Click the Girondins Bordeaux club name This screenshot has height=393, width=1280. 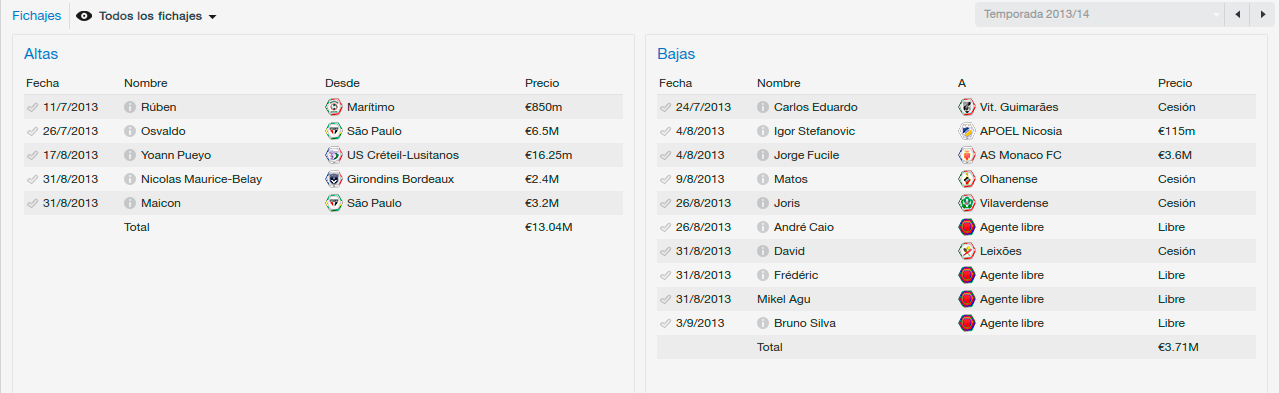pyautogui.click(x=401, y=179)
